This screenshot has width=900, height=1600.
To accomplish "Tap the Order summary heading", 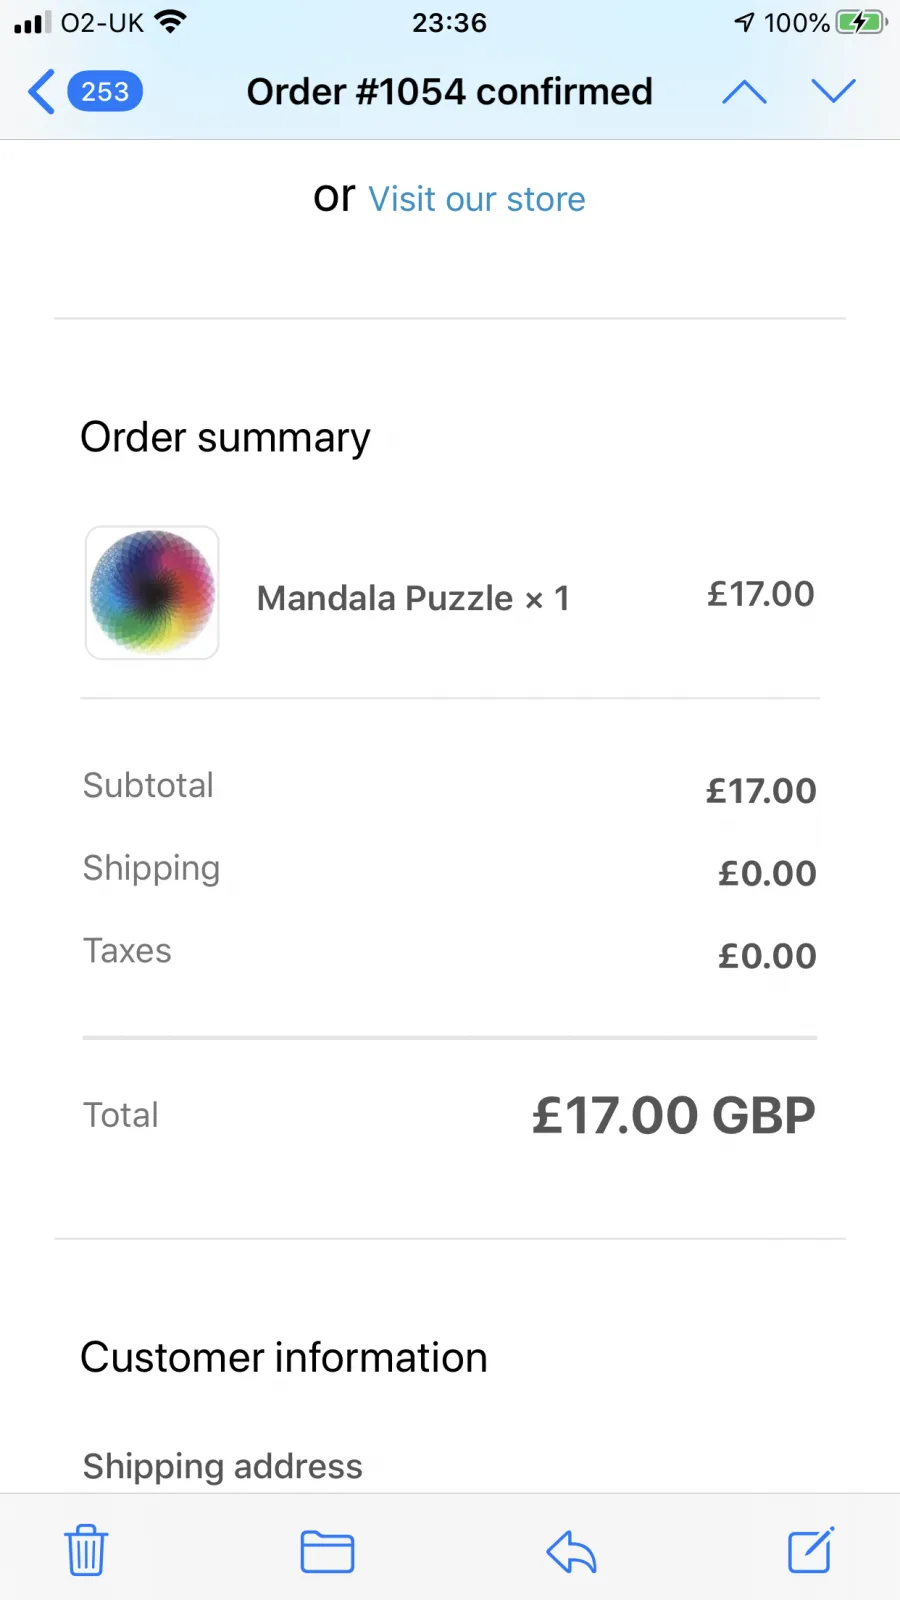I will [x=225, y=438].
